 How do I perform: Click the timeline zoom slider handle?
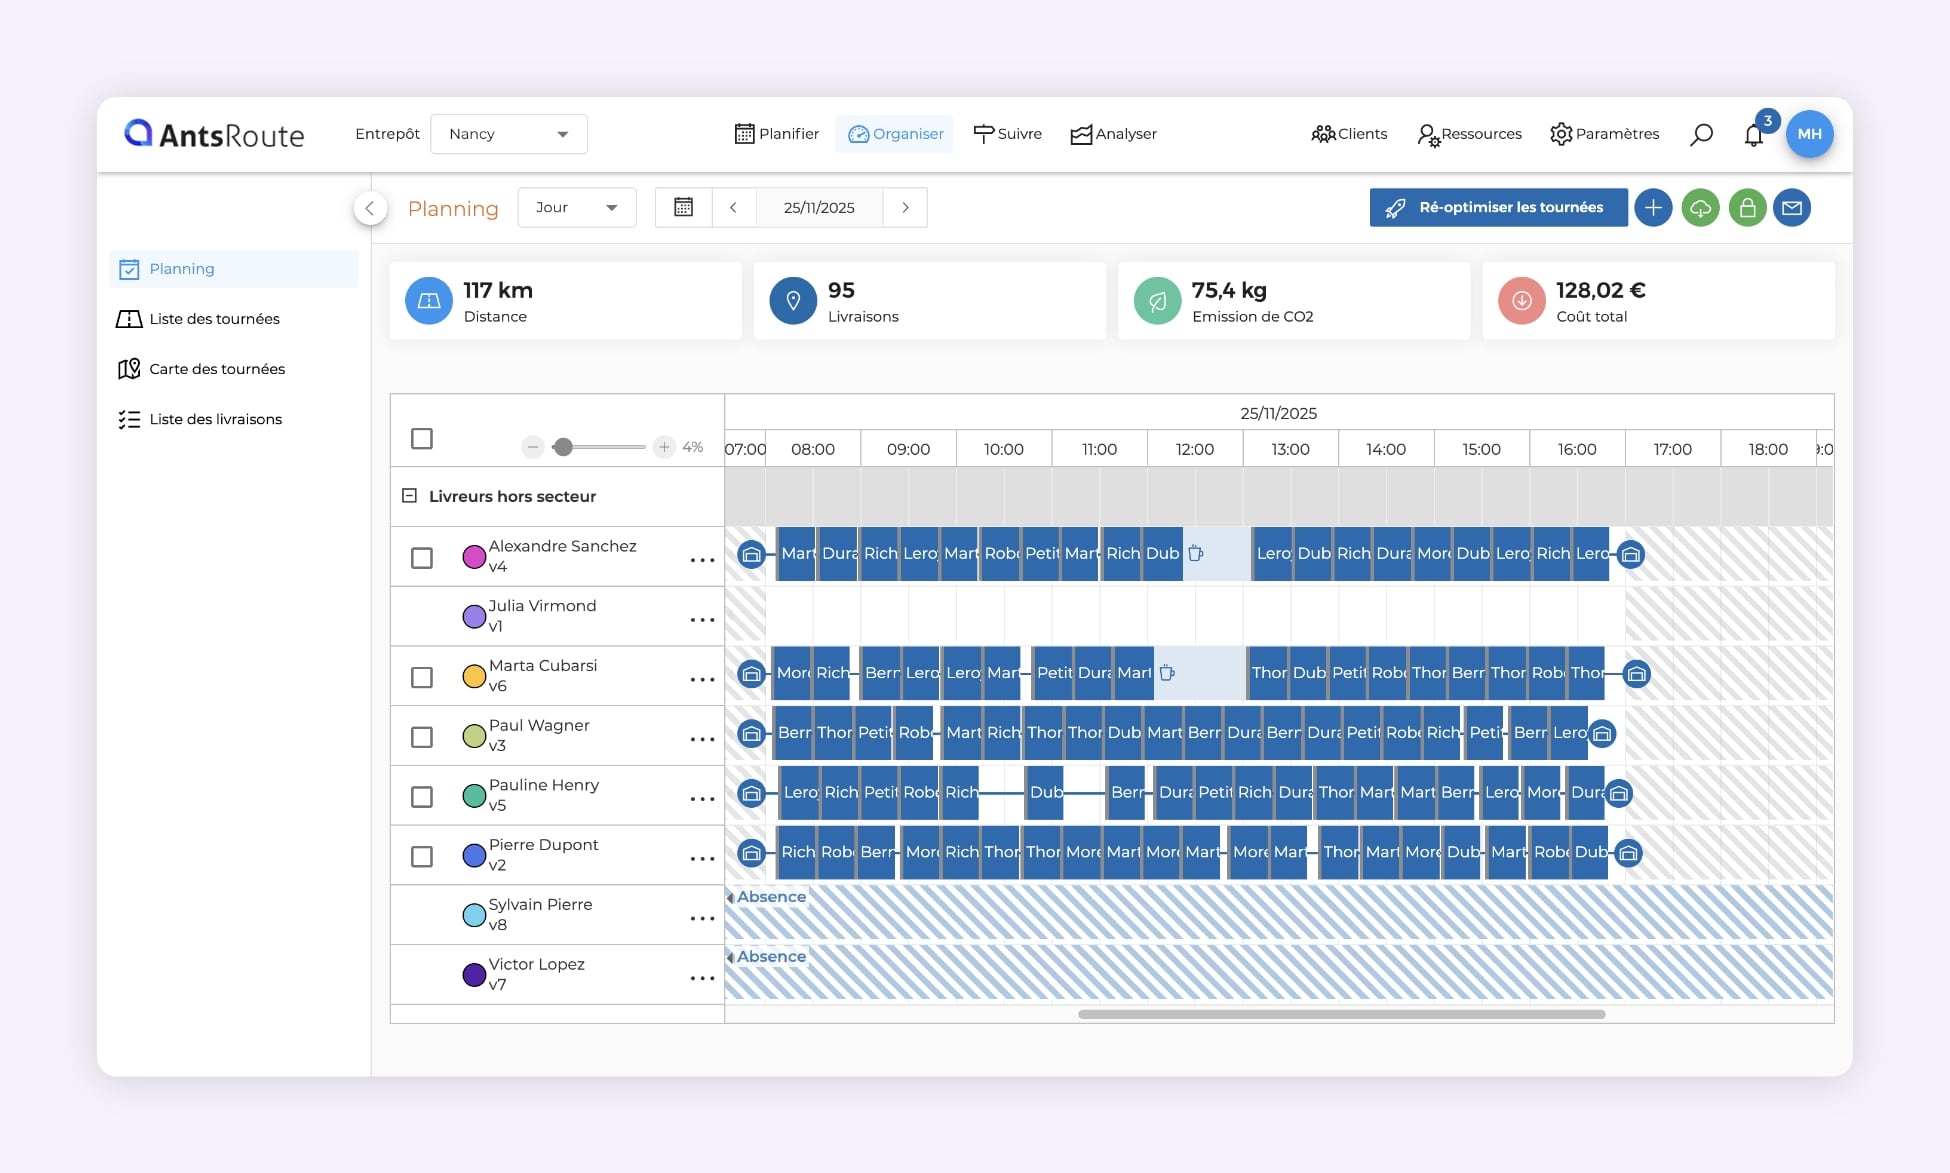pyautogui.click(x=563, y=447)
